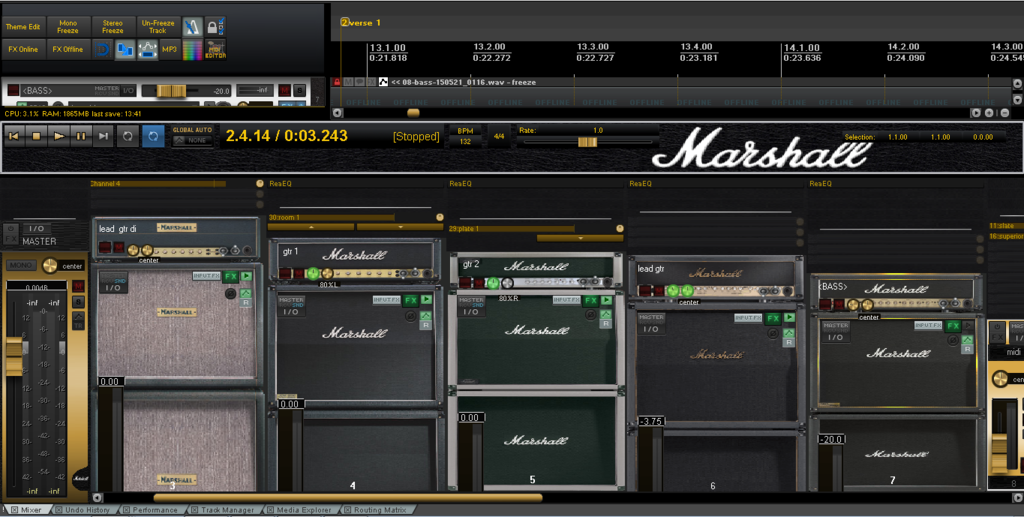
Task: Click the FX Offline button
Action: [68, 50]
